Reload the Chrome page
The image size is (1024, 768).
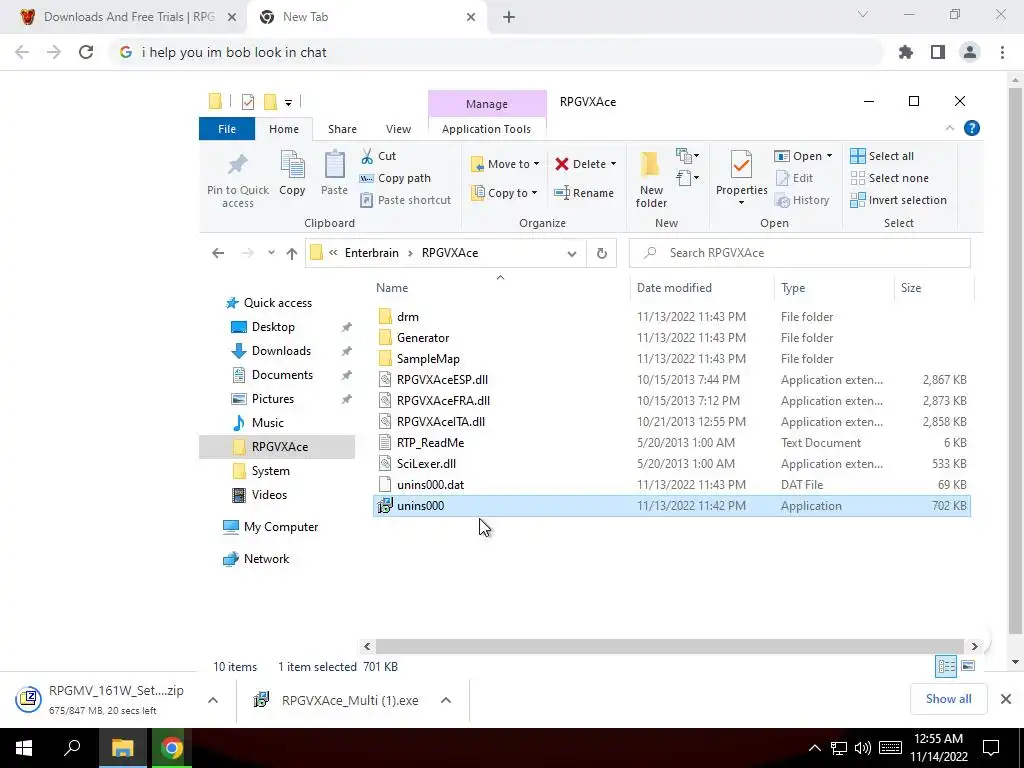[86, 52]
